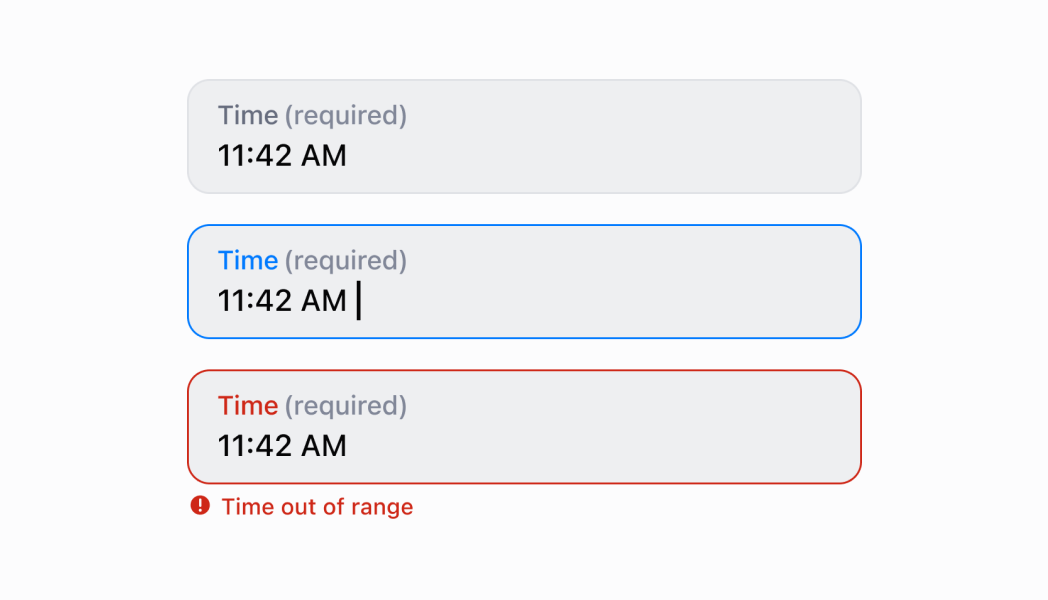Click the red Time label

tap(247, 406)
